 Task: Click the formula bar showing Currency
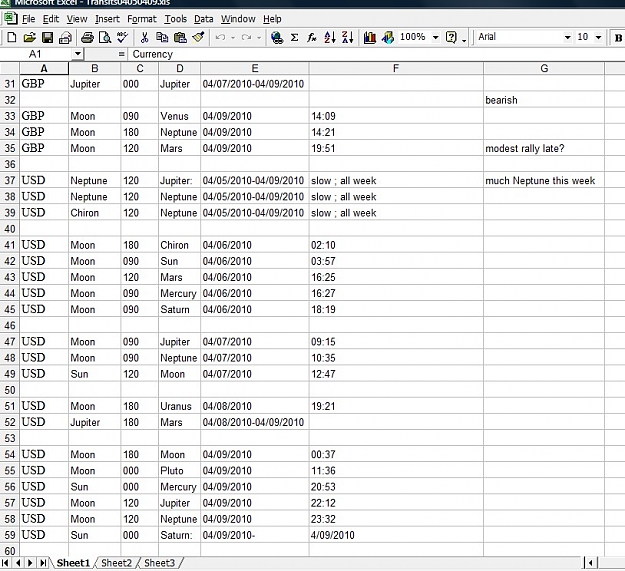(x=375, y=54)
